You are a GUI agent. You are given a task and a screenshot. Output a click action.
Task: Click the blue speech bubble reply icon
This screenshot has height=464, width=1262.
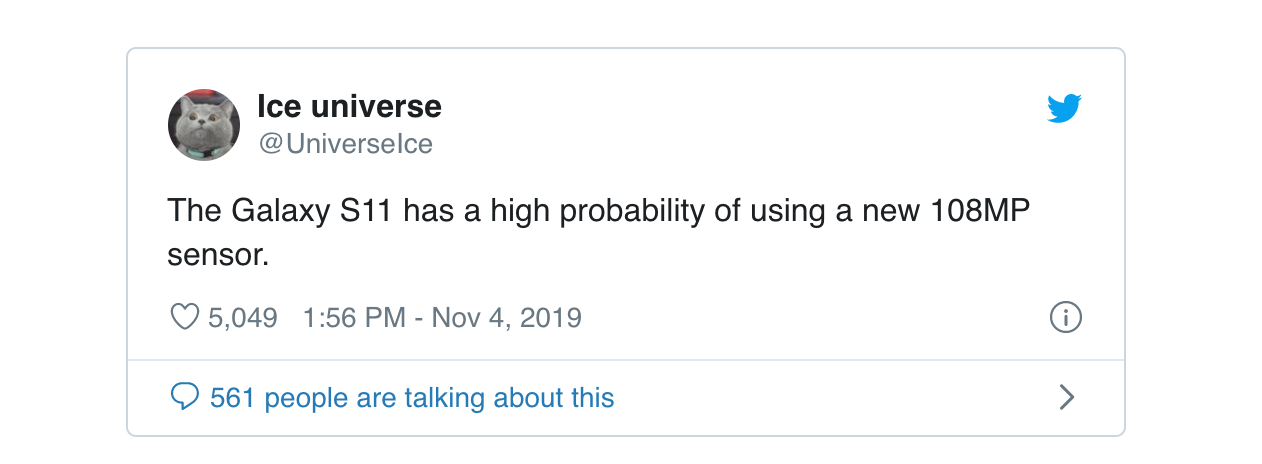coord(185,398)
